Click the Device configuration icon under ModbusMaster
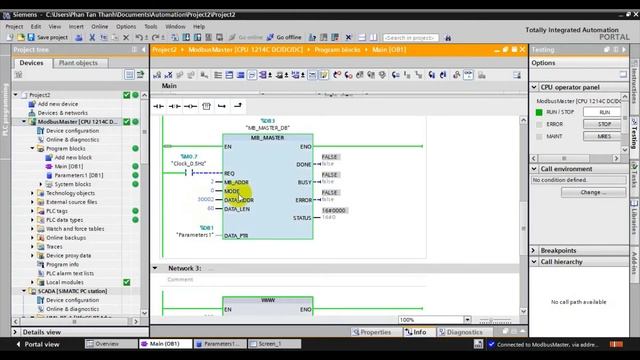This screenshot has width=640, height=360. tap(40, 131)
